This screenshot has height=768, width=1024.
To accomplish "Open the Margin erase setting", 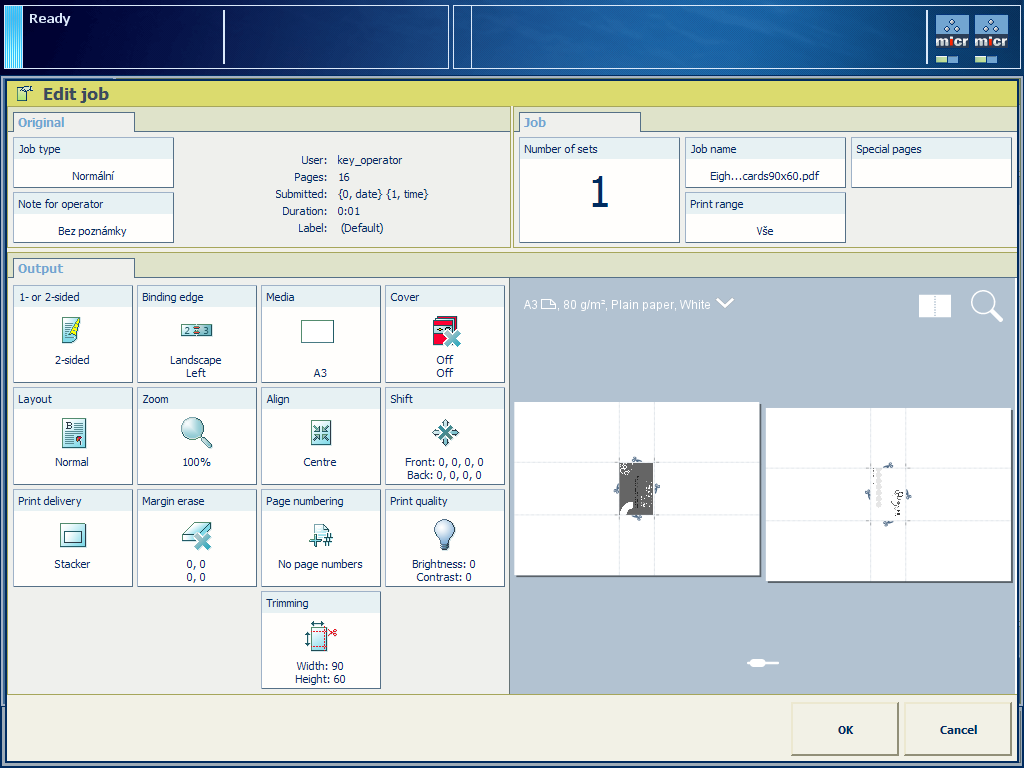I will tap(196, 538).
